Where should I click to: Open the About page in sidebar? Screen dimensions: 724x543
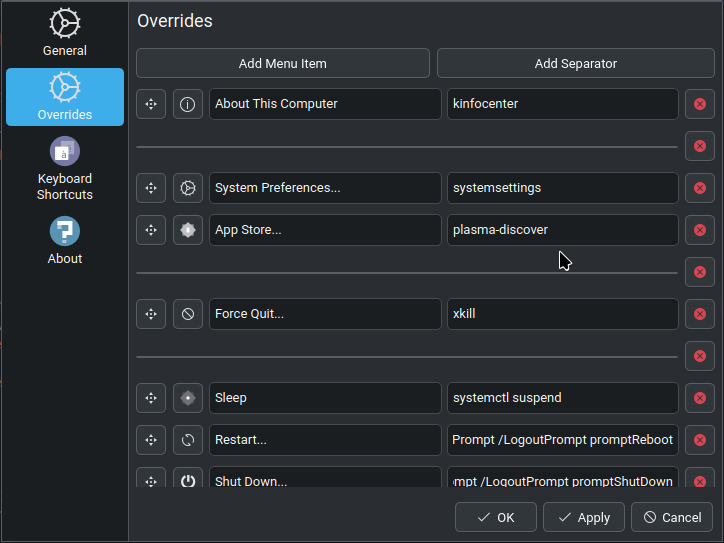65,241
